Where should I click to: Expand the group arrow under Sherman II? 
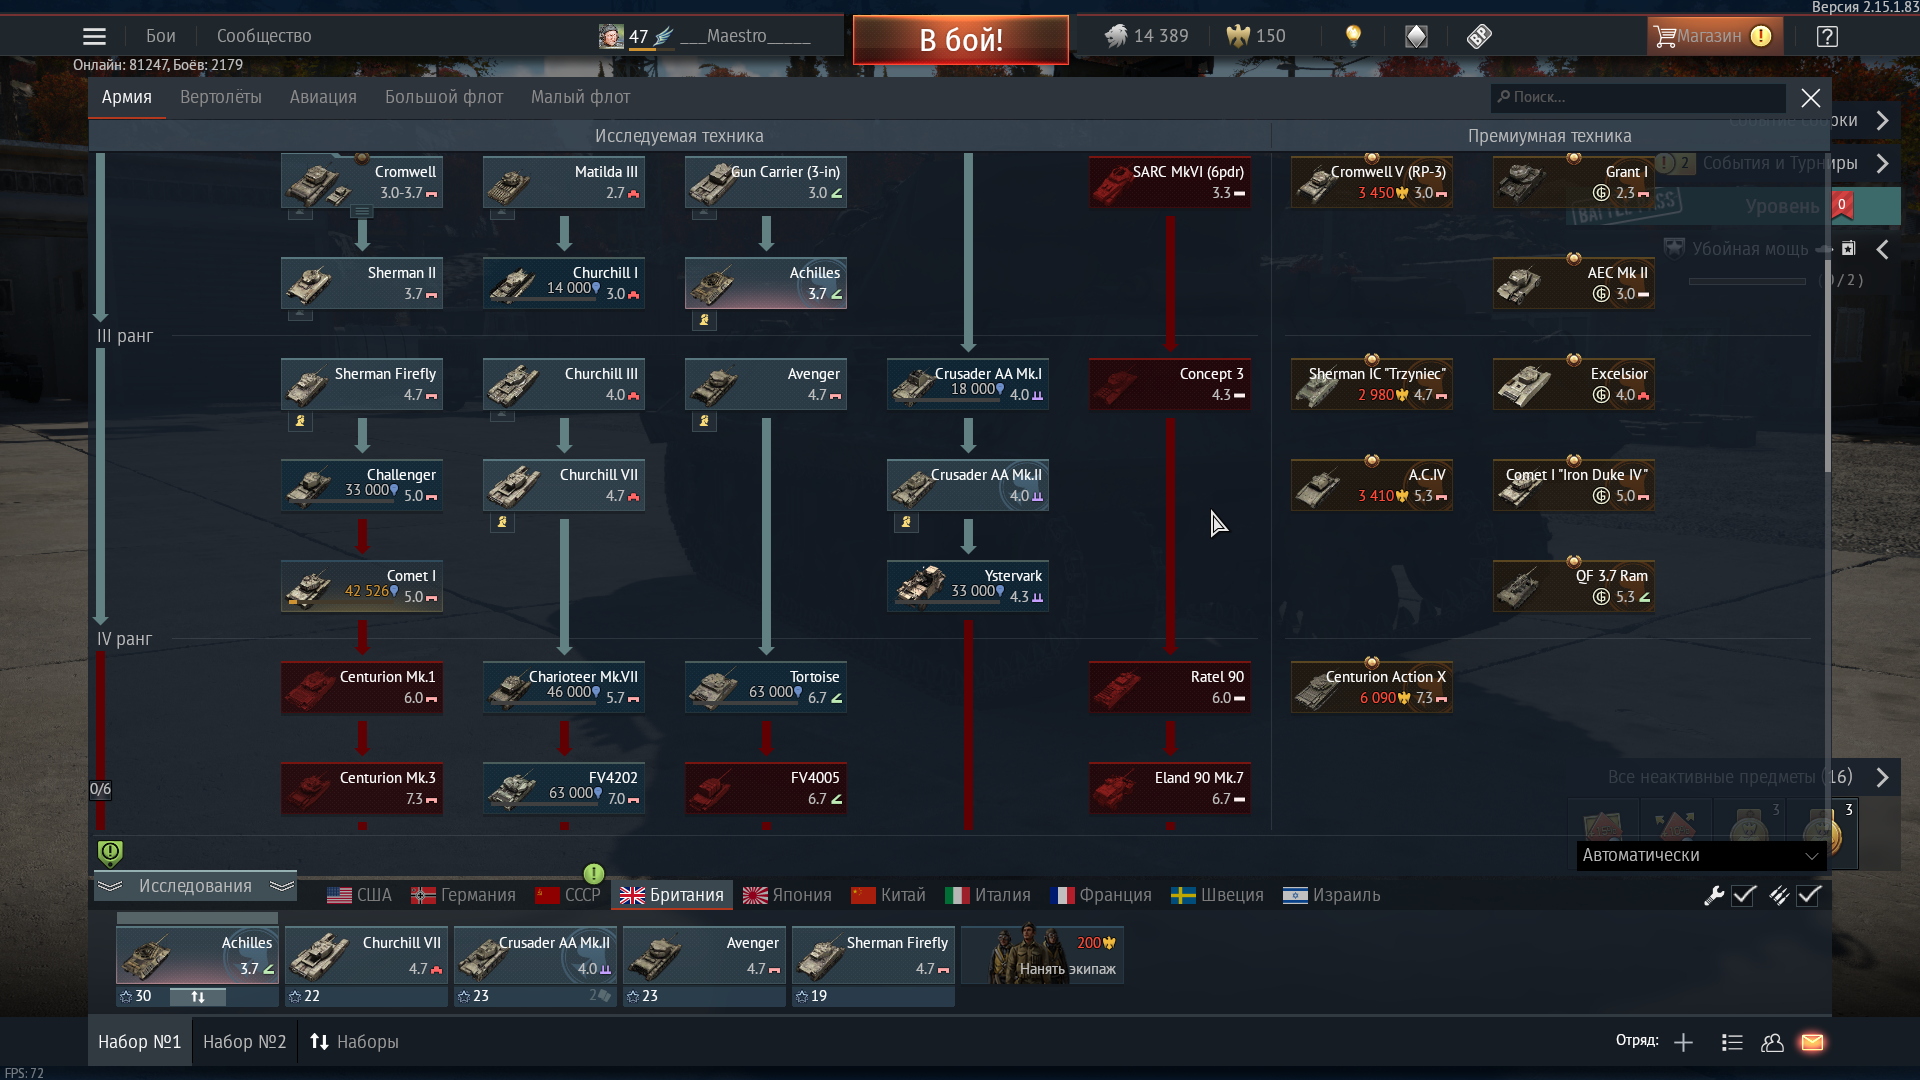[x=300, y=314]
